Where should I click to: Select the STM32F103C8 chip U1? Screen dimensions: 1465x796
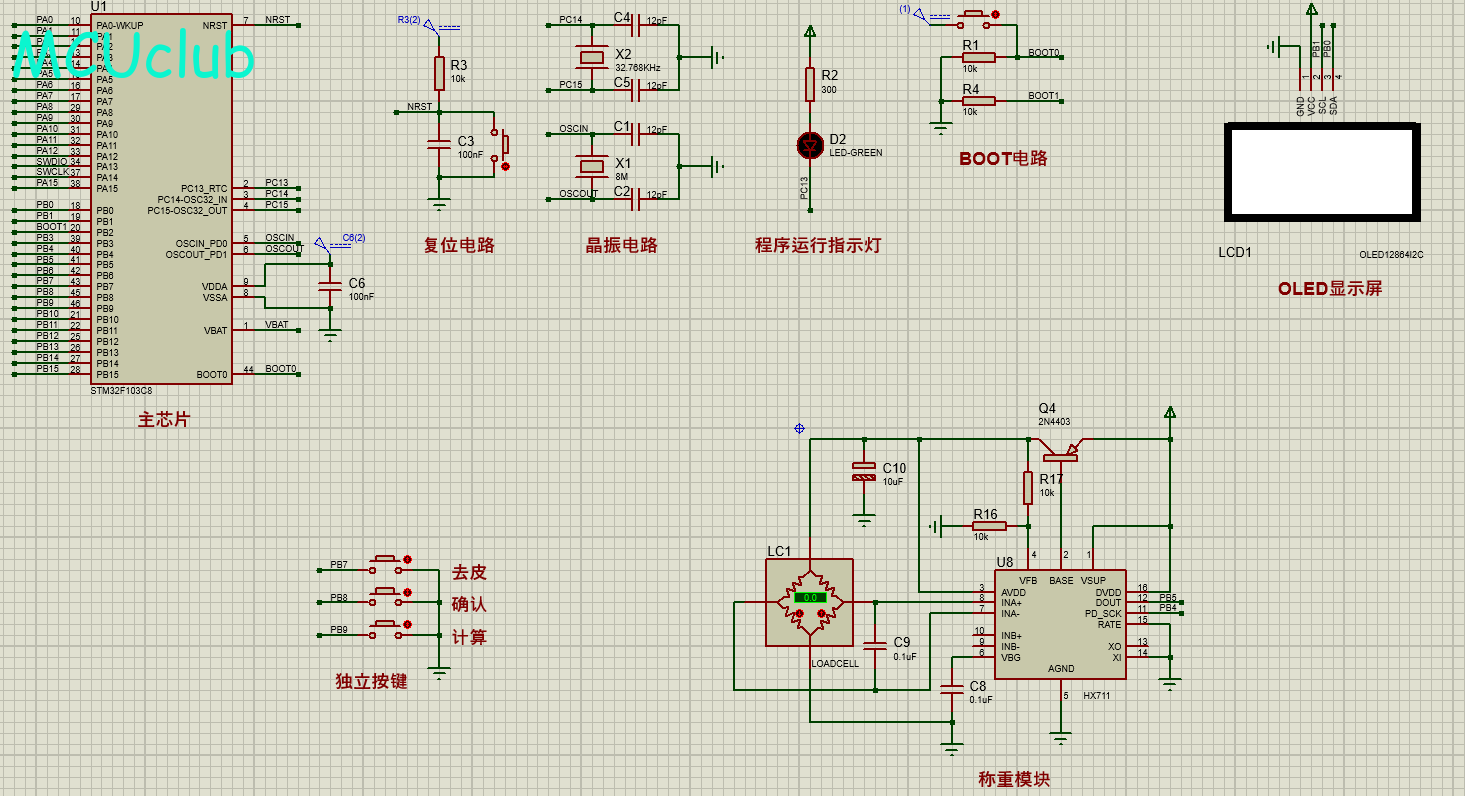[x=162, y=198]
